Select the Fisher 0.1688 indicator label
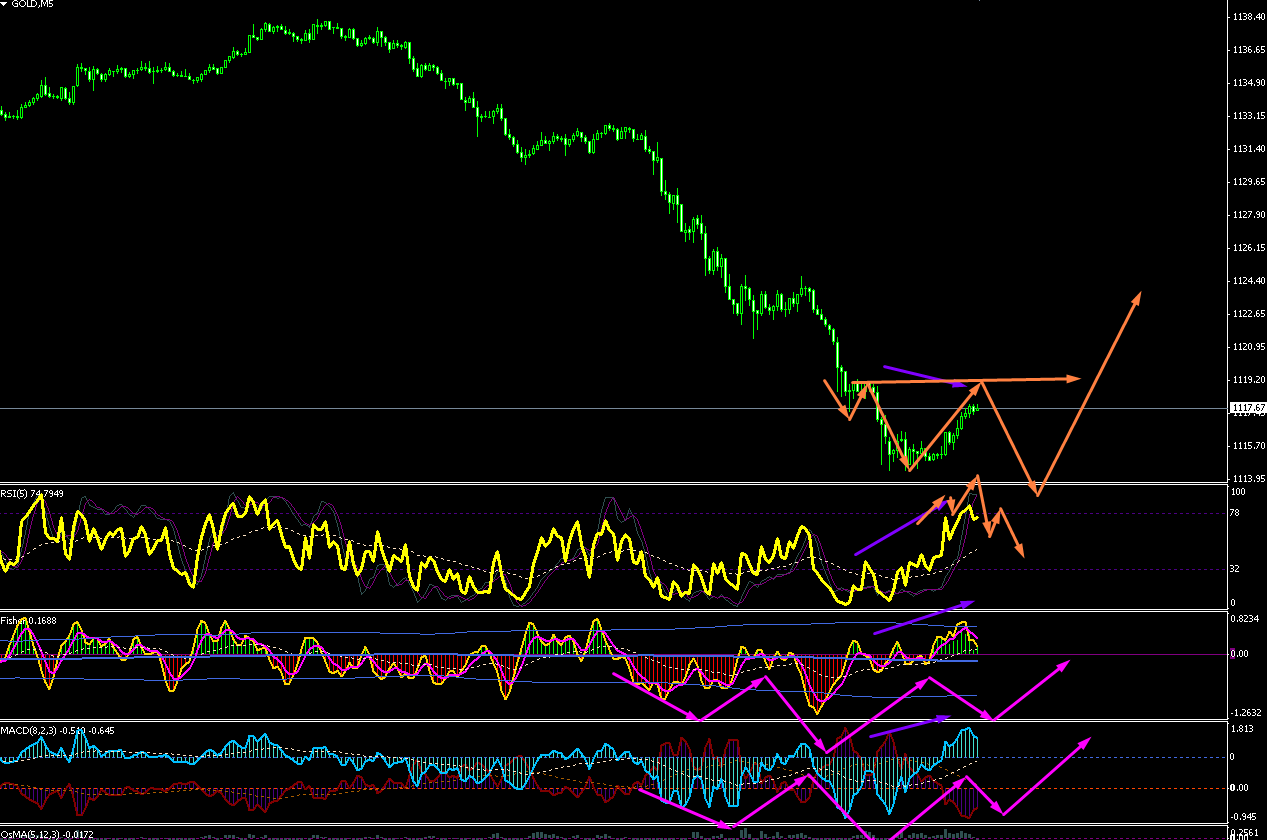The image size is (1267, 840). tap(29, 620)
